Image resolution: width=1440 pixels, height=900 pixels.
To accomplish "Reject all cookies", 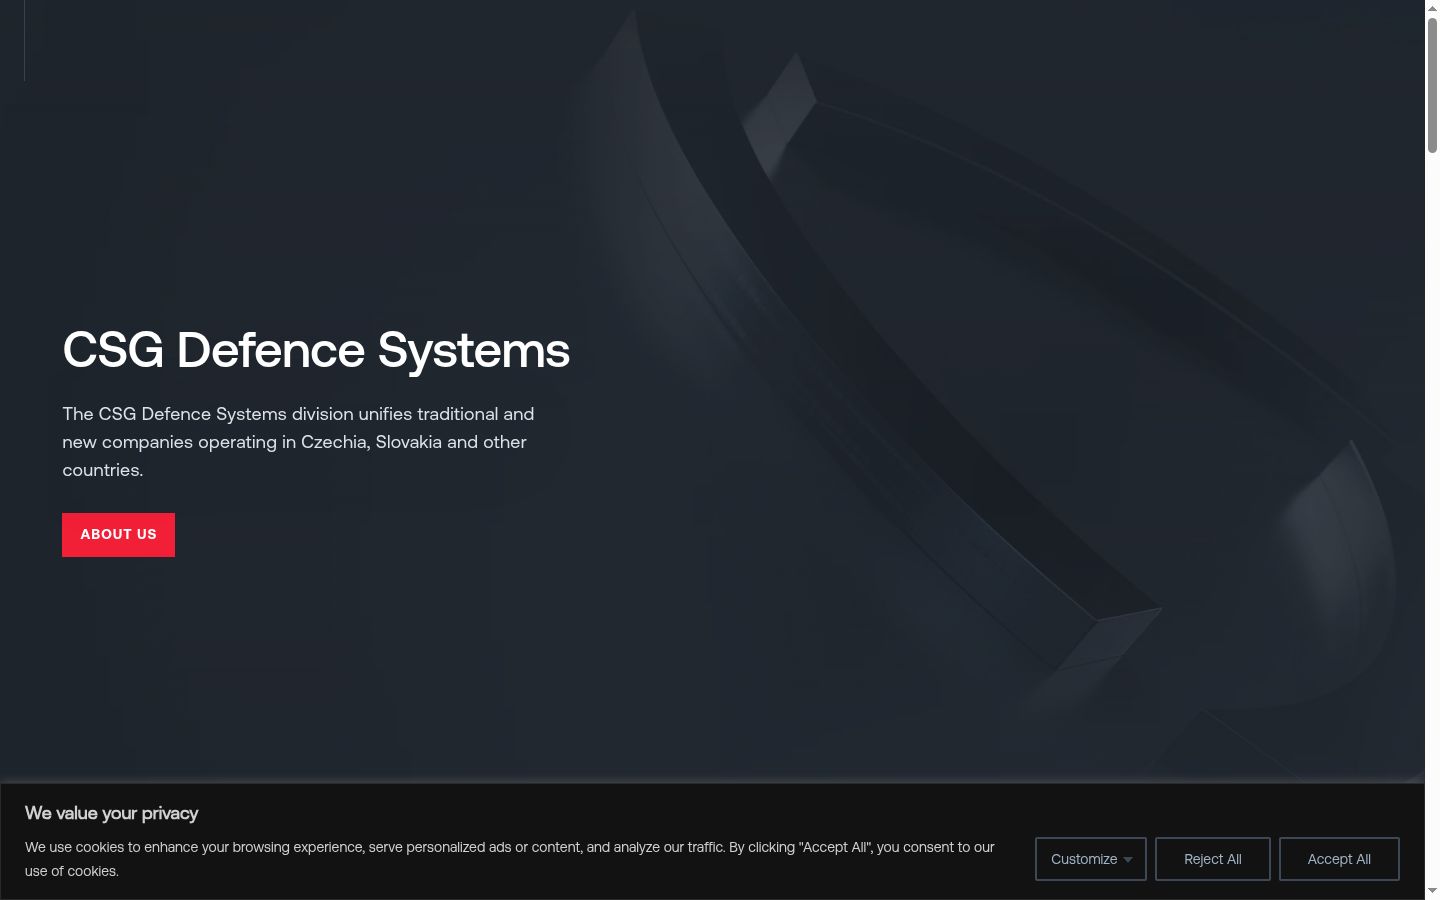I will (1213, 859).
